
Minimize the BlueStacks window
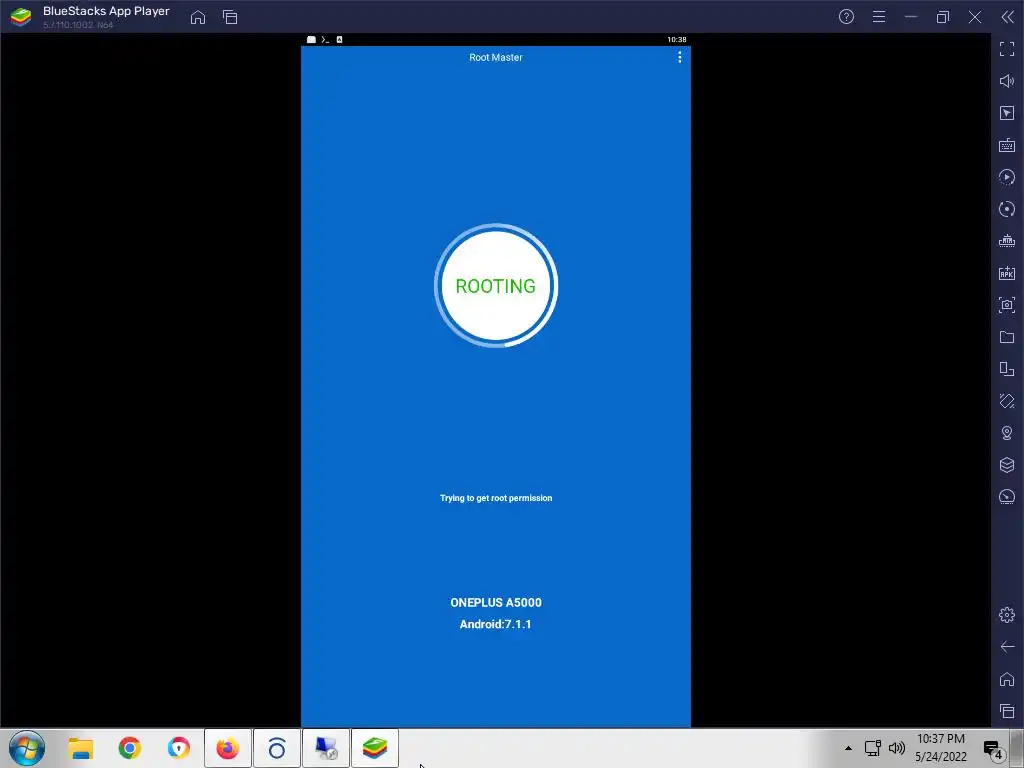point(911,17)
